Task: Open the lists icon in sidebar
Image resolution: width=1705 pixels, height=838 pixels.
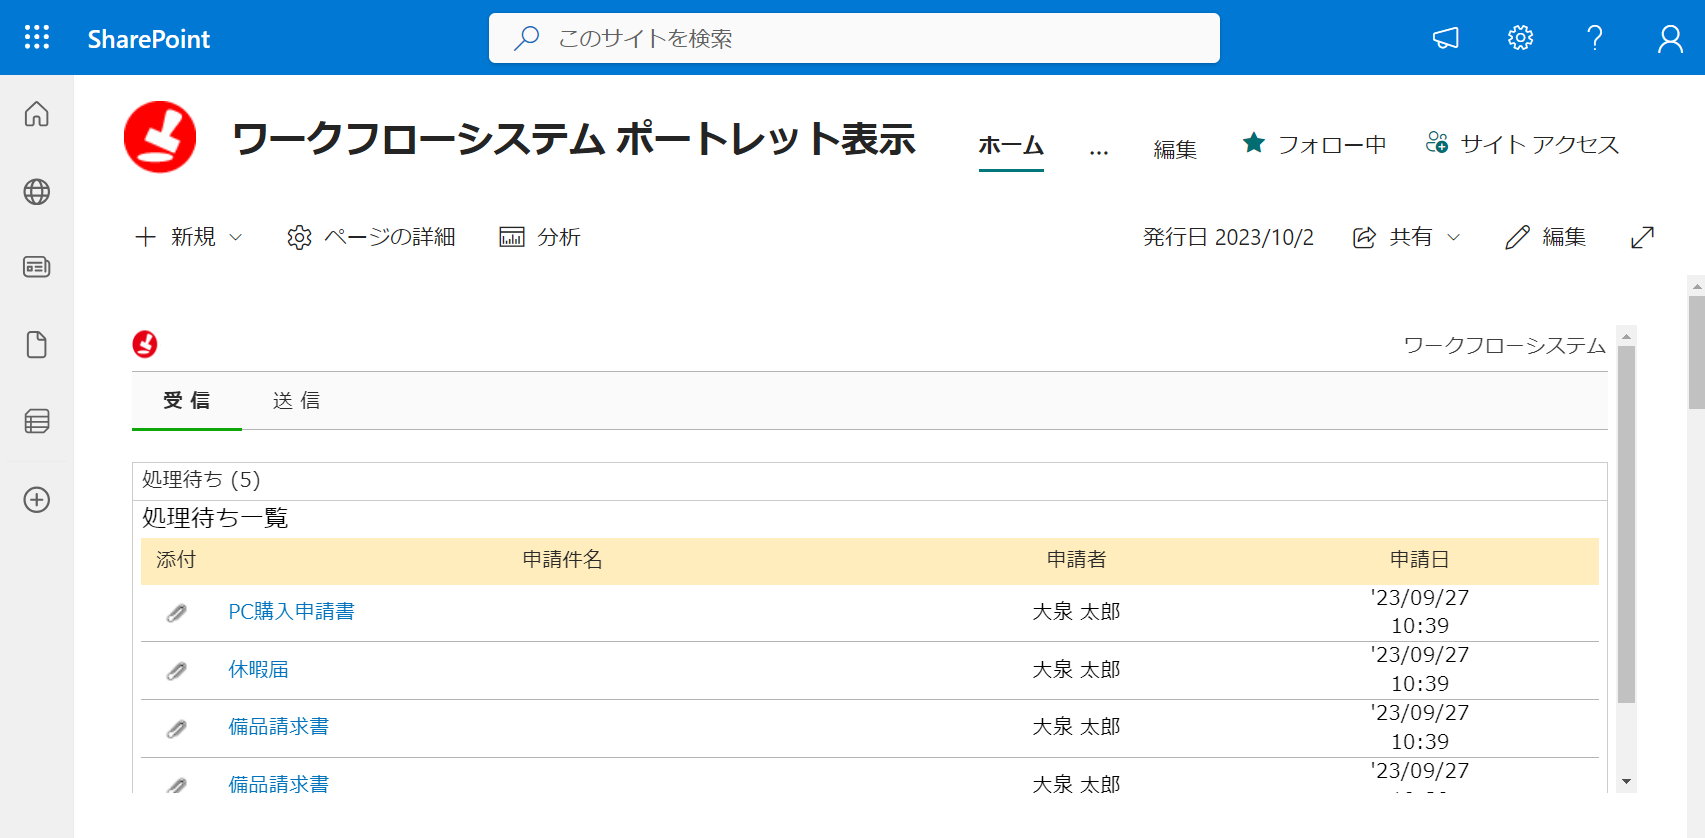Action: click(x=37, y=421)
